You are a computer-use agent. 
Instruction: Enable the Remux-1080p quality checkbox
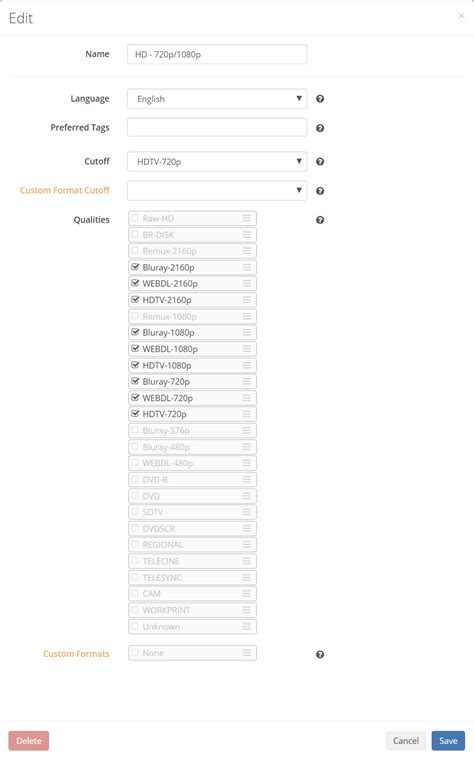click(135, 316)
